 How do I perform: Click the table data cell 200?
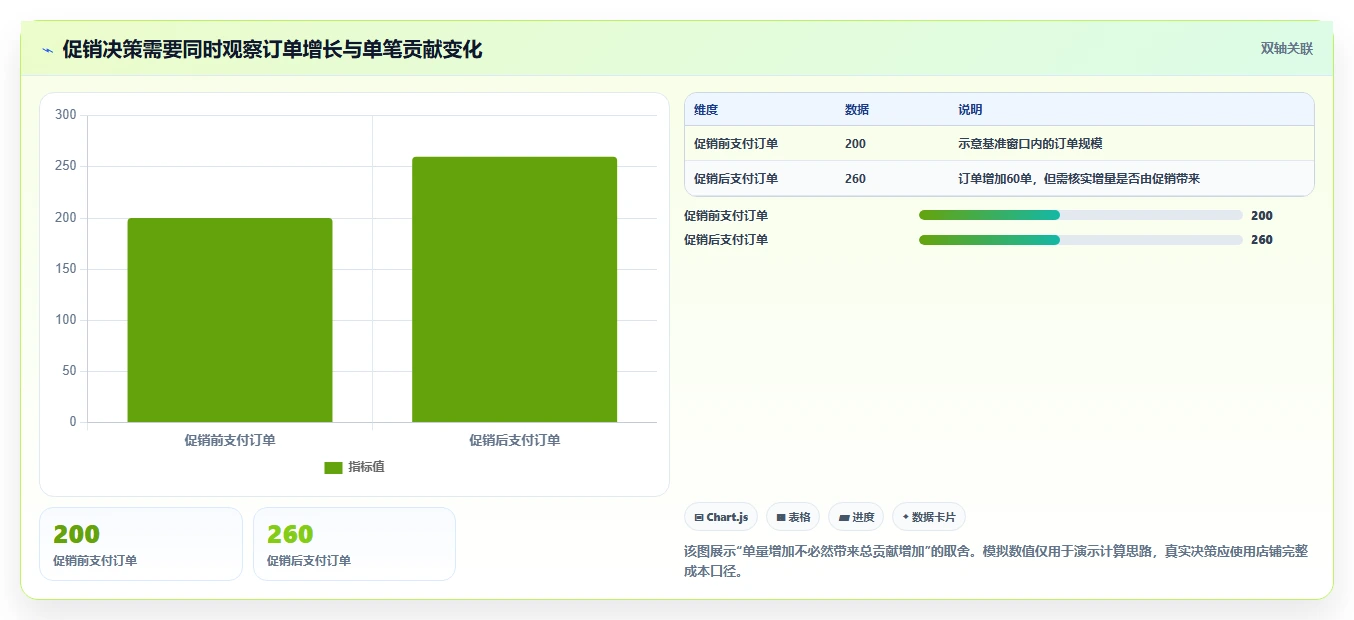[855, 144]
